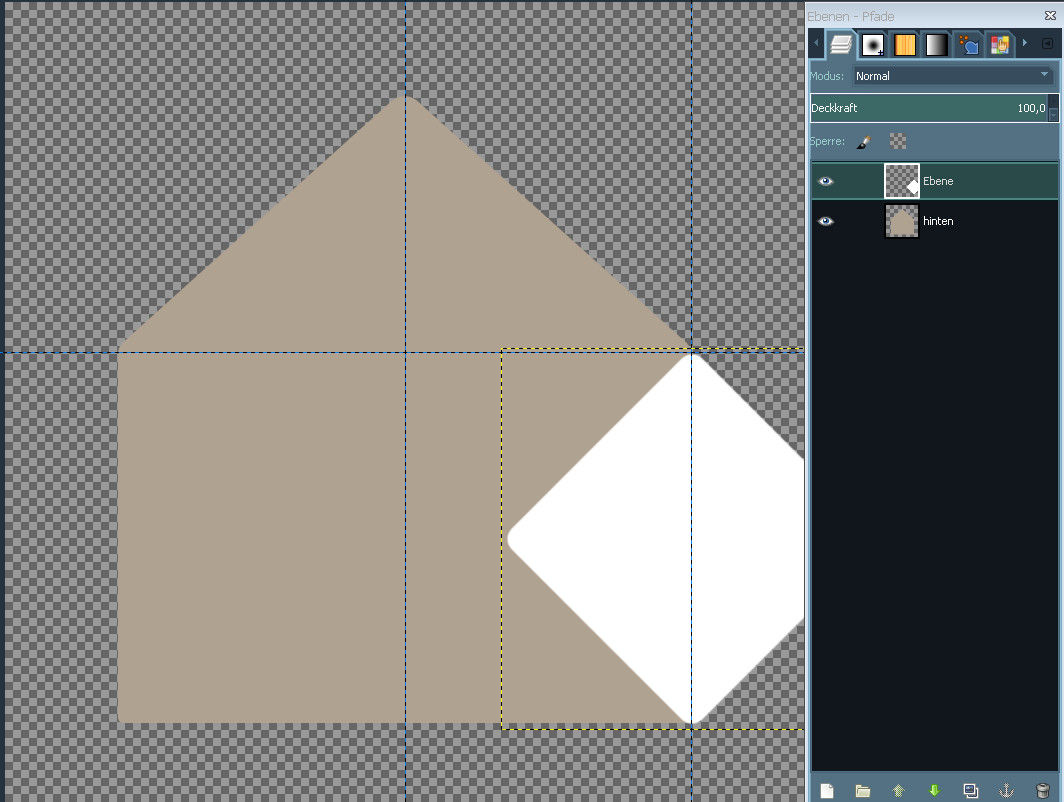Raise the layer with the up arrow
This screenshot has height=802, width=1064.
[x=898, y=791]
